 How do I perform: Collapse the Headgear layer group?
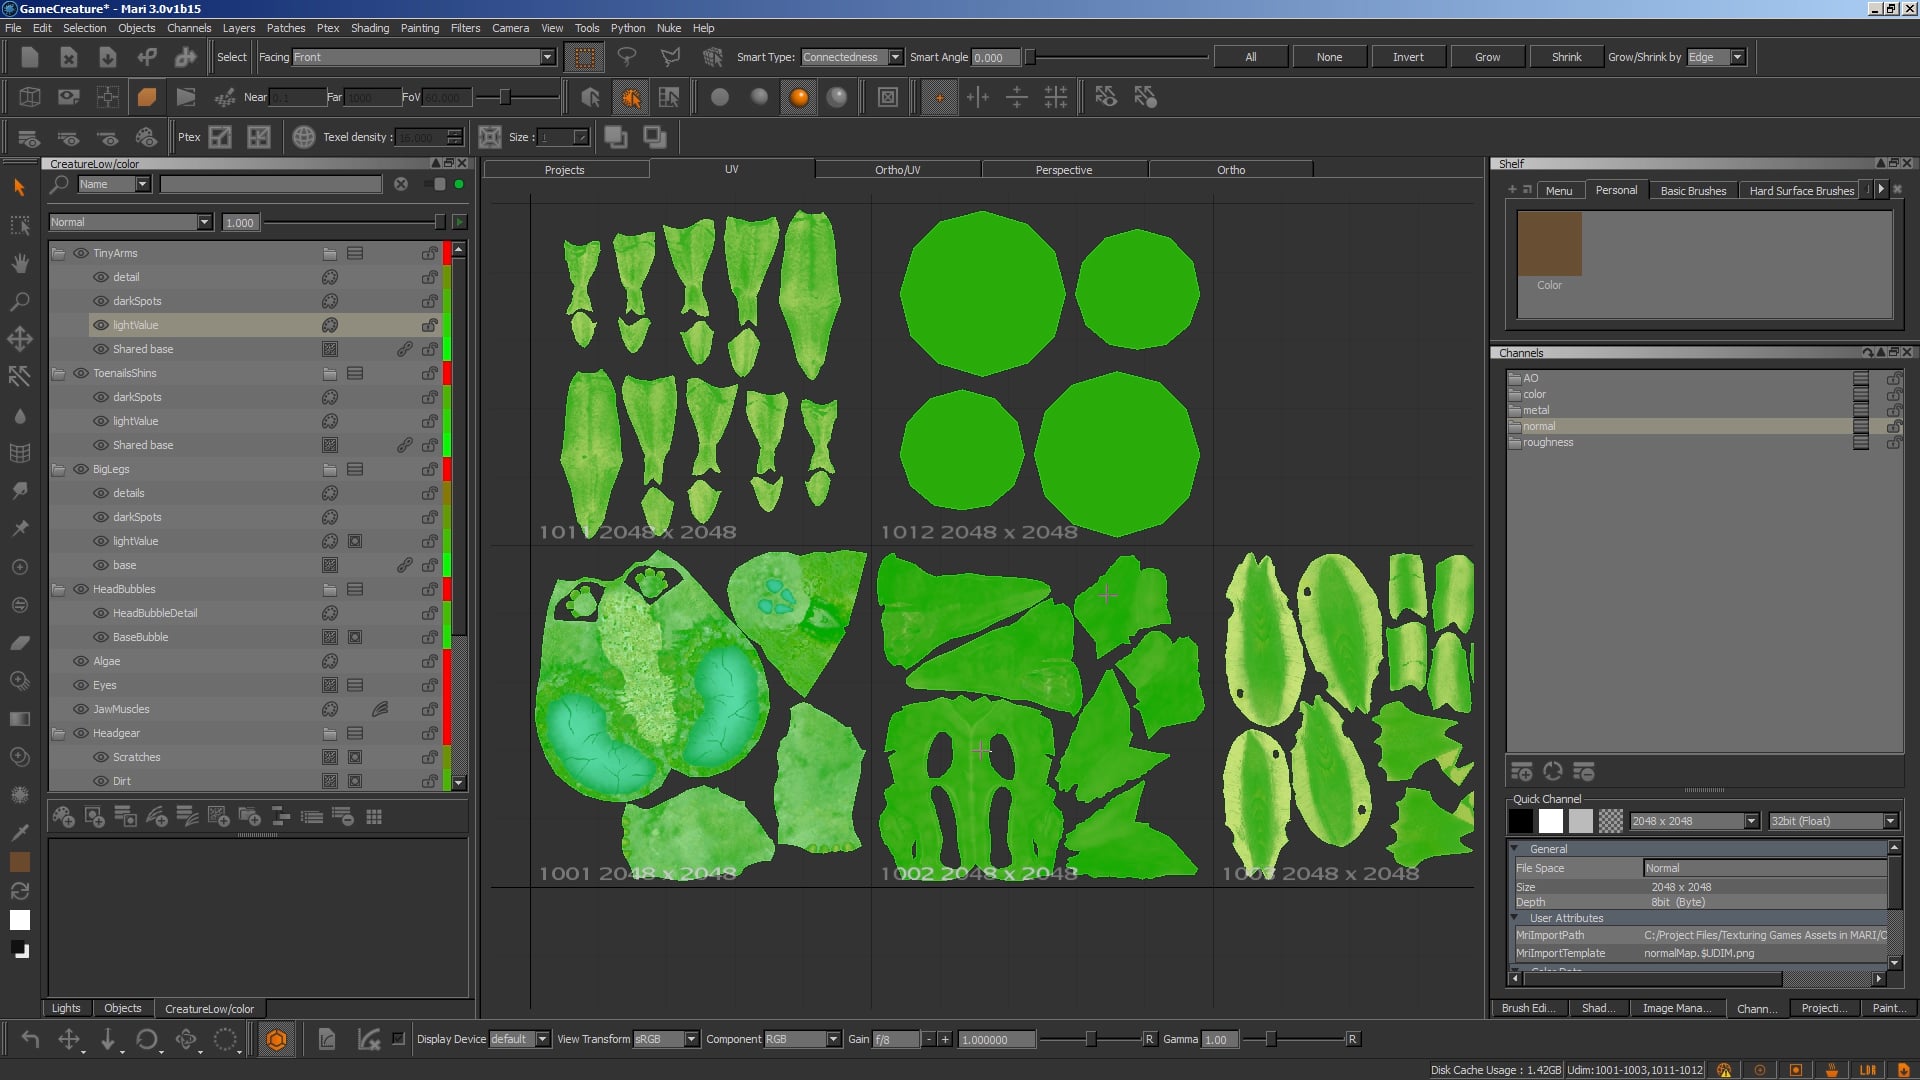(58, 733)
